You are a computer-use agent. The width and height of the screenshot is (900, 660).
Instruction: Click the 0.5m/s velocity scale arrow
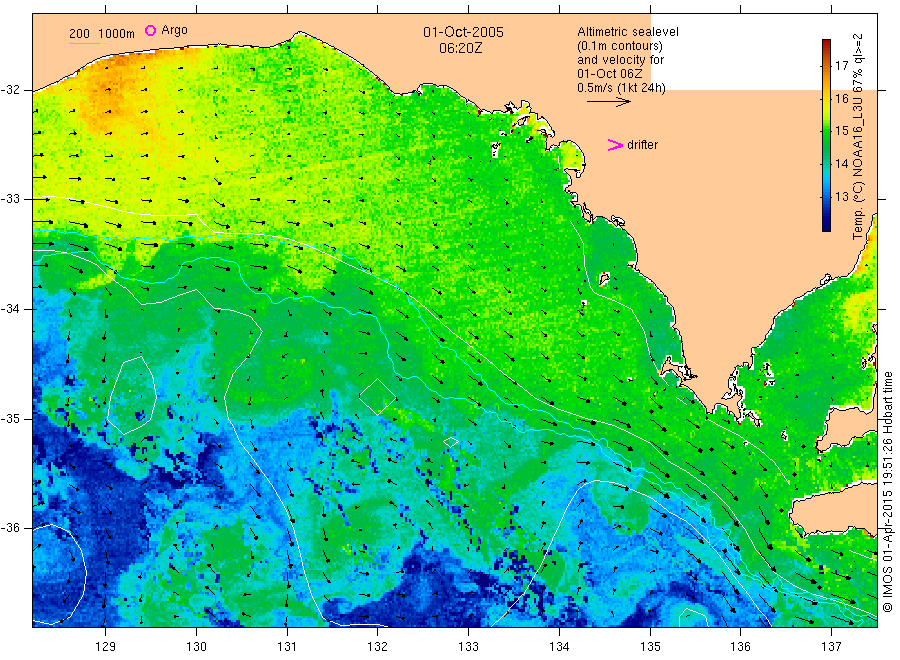pos(609,102)
